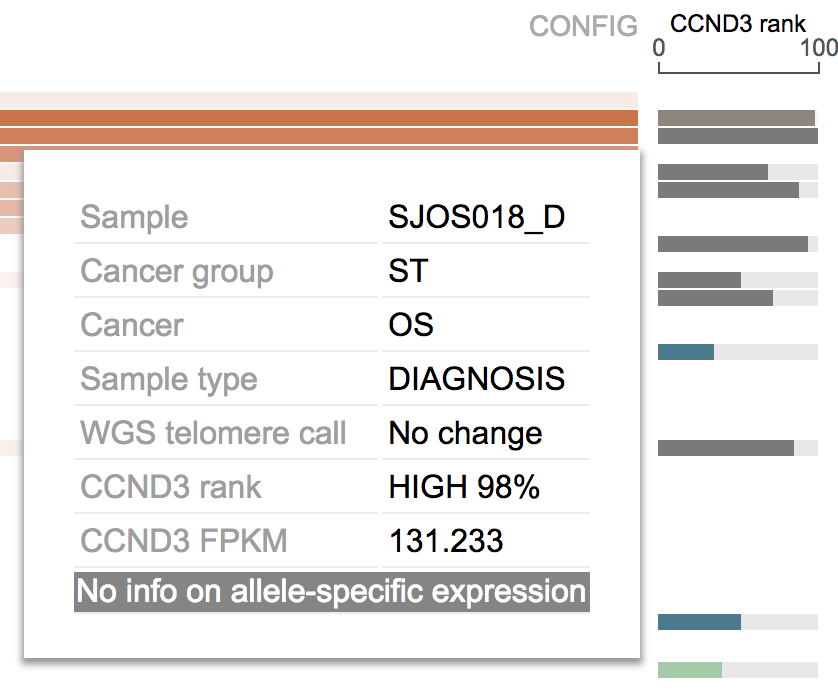Click the Cancer group ST value
This screenshot has width=838, height=694.
click(408, 271)
